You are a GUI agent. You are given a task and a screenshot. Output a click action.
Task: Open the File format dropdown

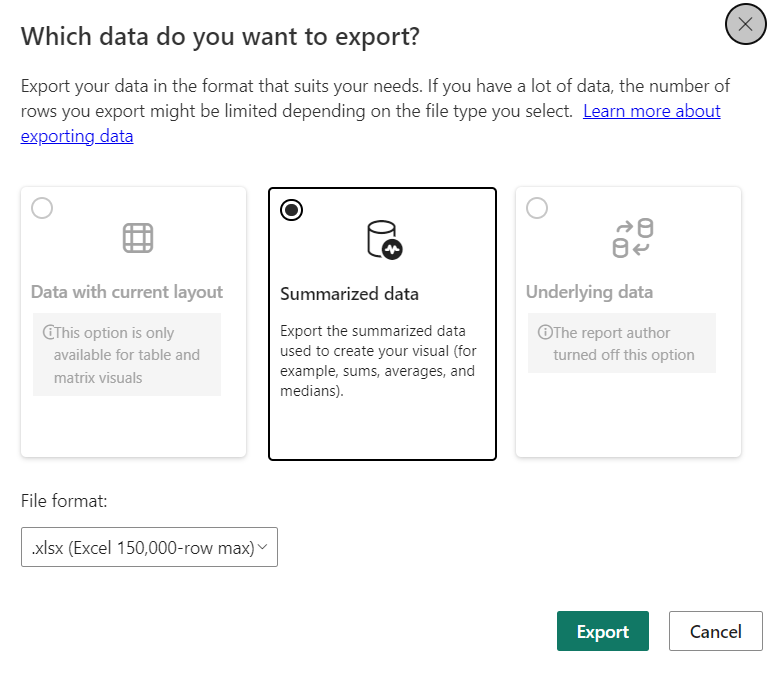pos(149,547)
